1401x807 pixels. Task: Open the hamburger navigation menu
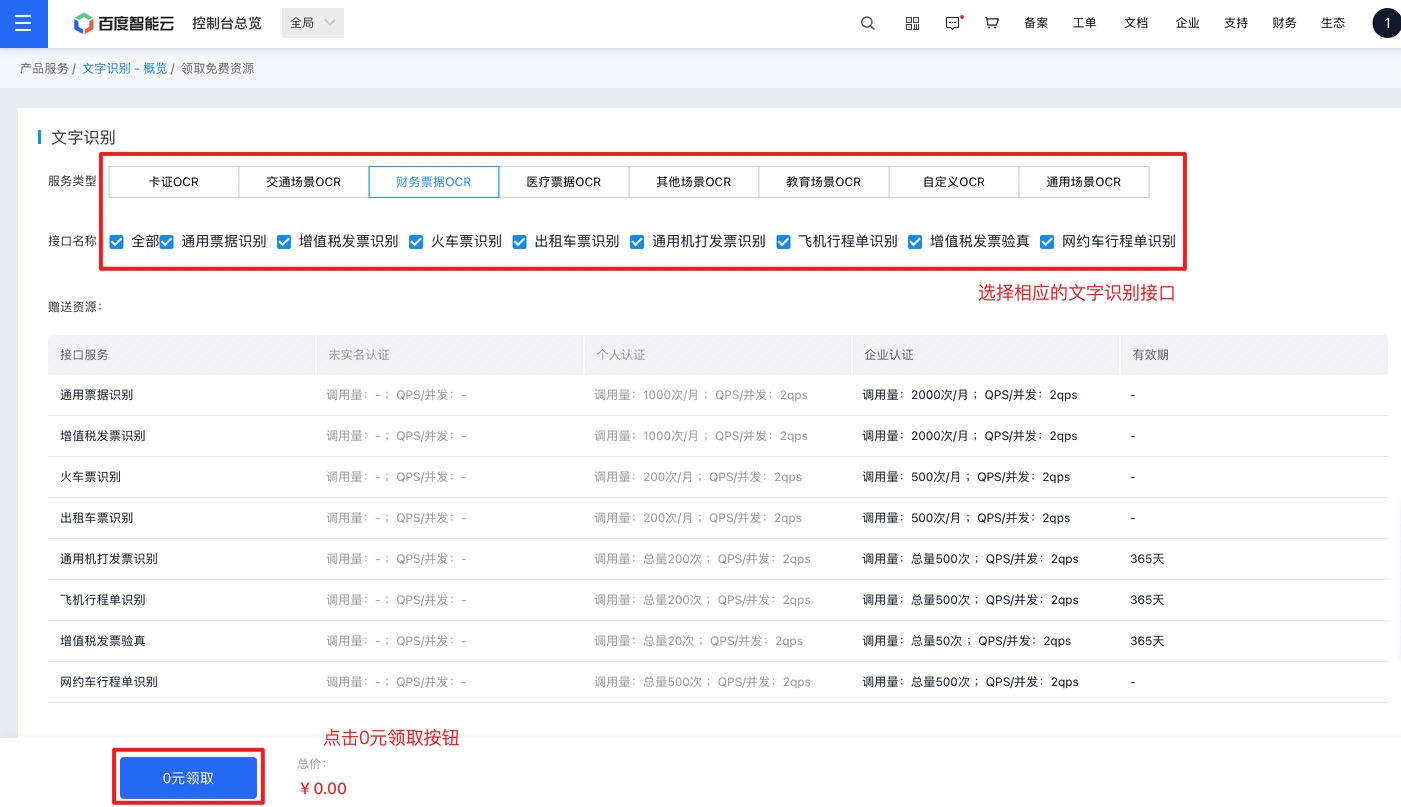[x=23, y=23]
